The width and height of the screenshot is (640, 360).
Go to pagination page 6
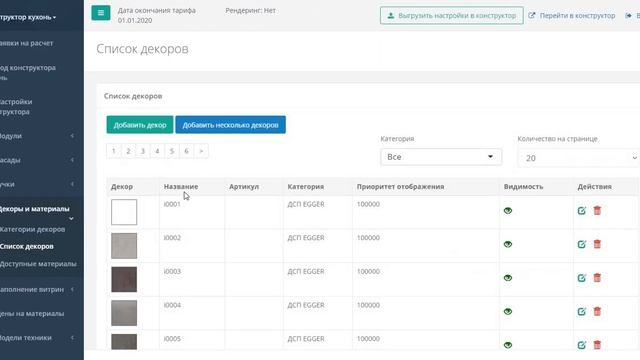[x=187, y=151]
